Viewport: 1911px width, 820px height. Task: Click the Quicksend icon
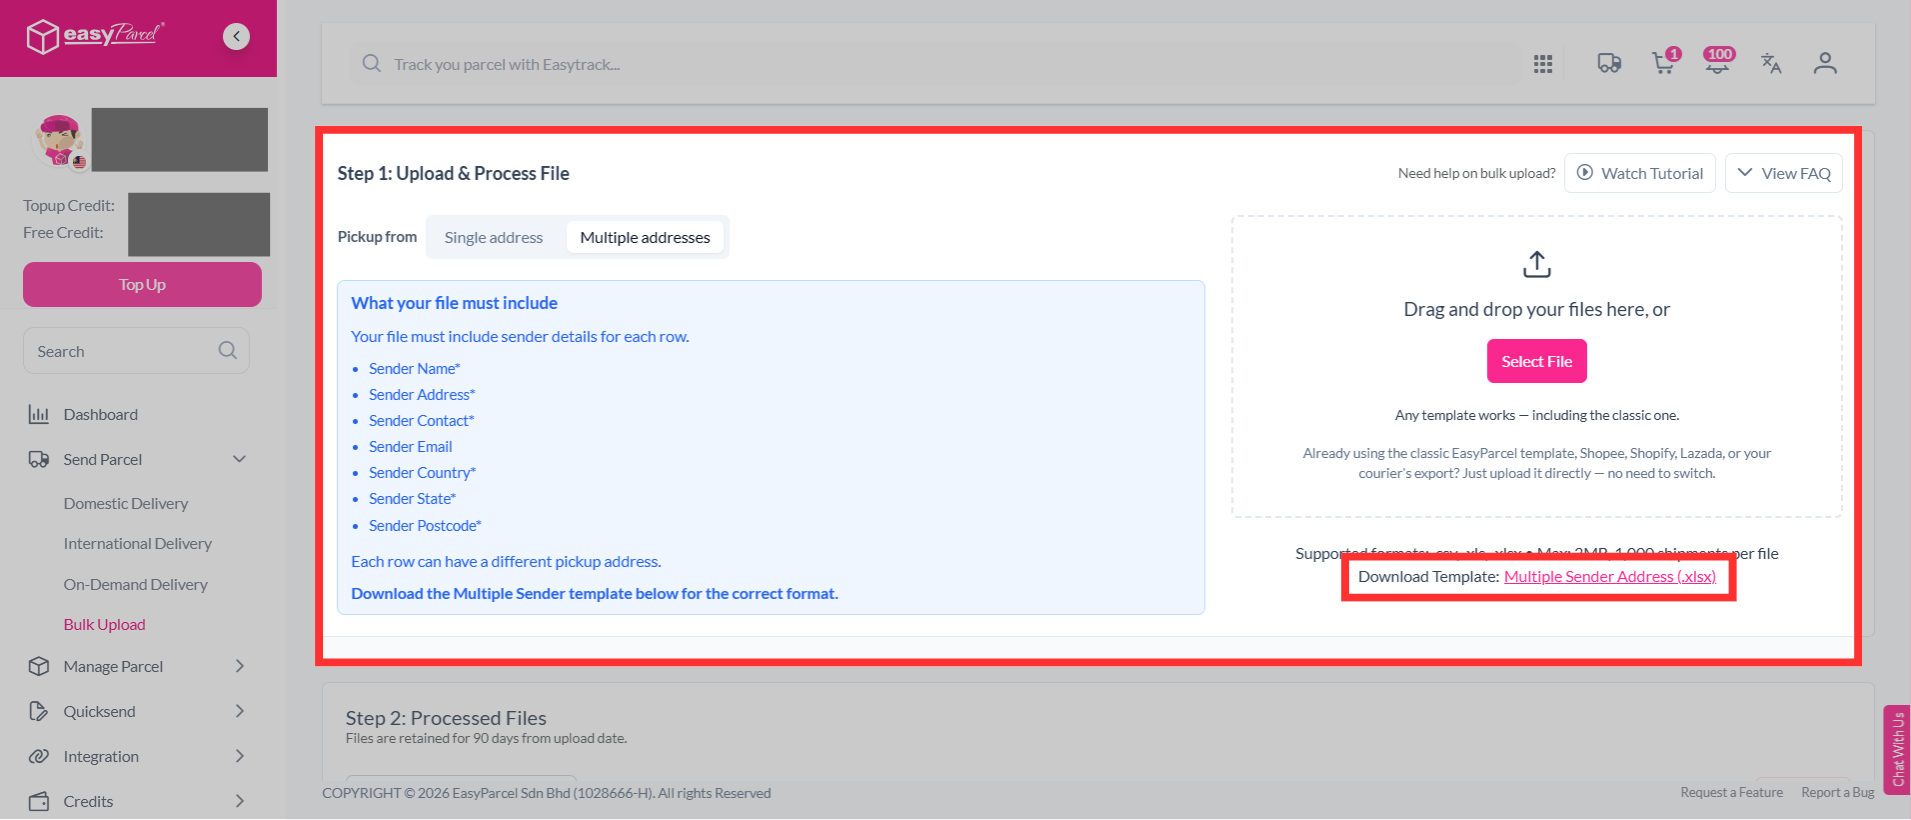click(39, 711)
